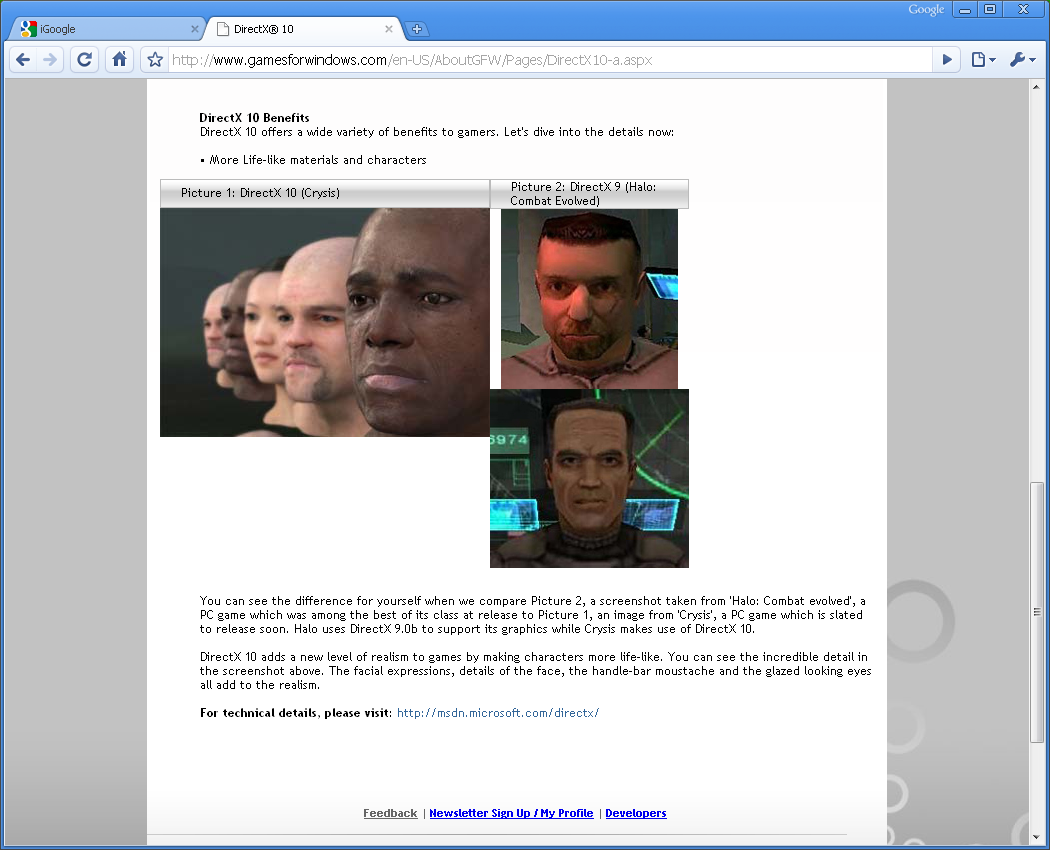Close the DirectX® 10 tab
The width and height of the screenshot is (1050, 850).
(x=388, y=29)
